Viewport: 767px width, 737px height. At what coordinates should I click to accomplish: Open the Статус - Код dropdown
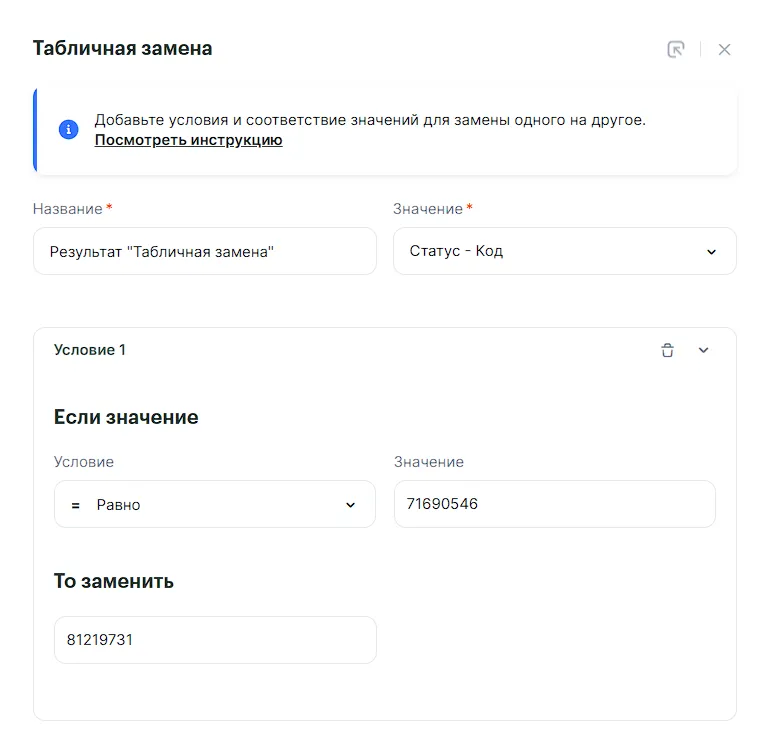[564, 251]
